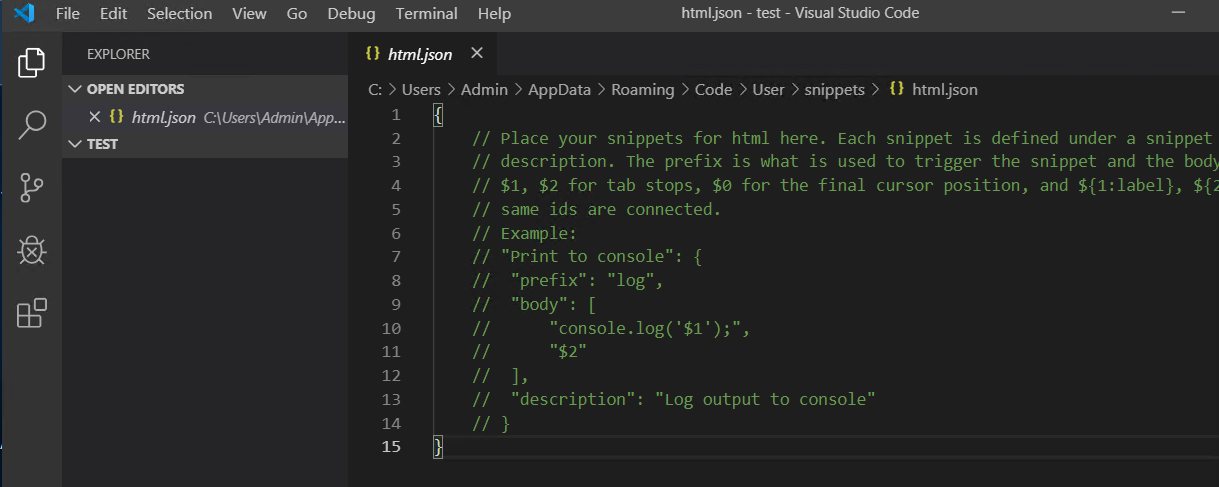Click the opening brace on line 1
Screen dimensions: 1219x487
pos(438,115)
